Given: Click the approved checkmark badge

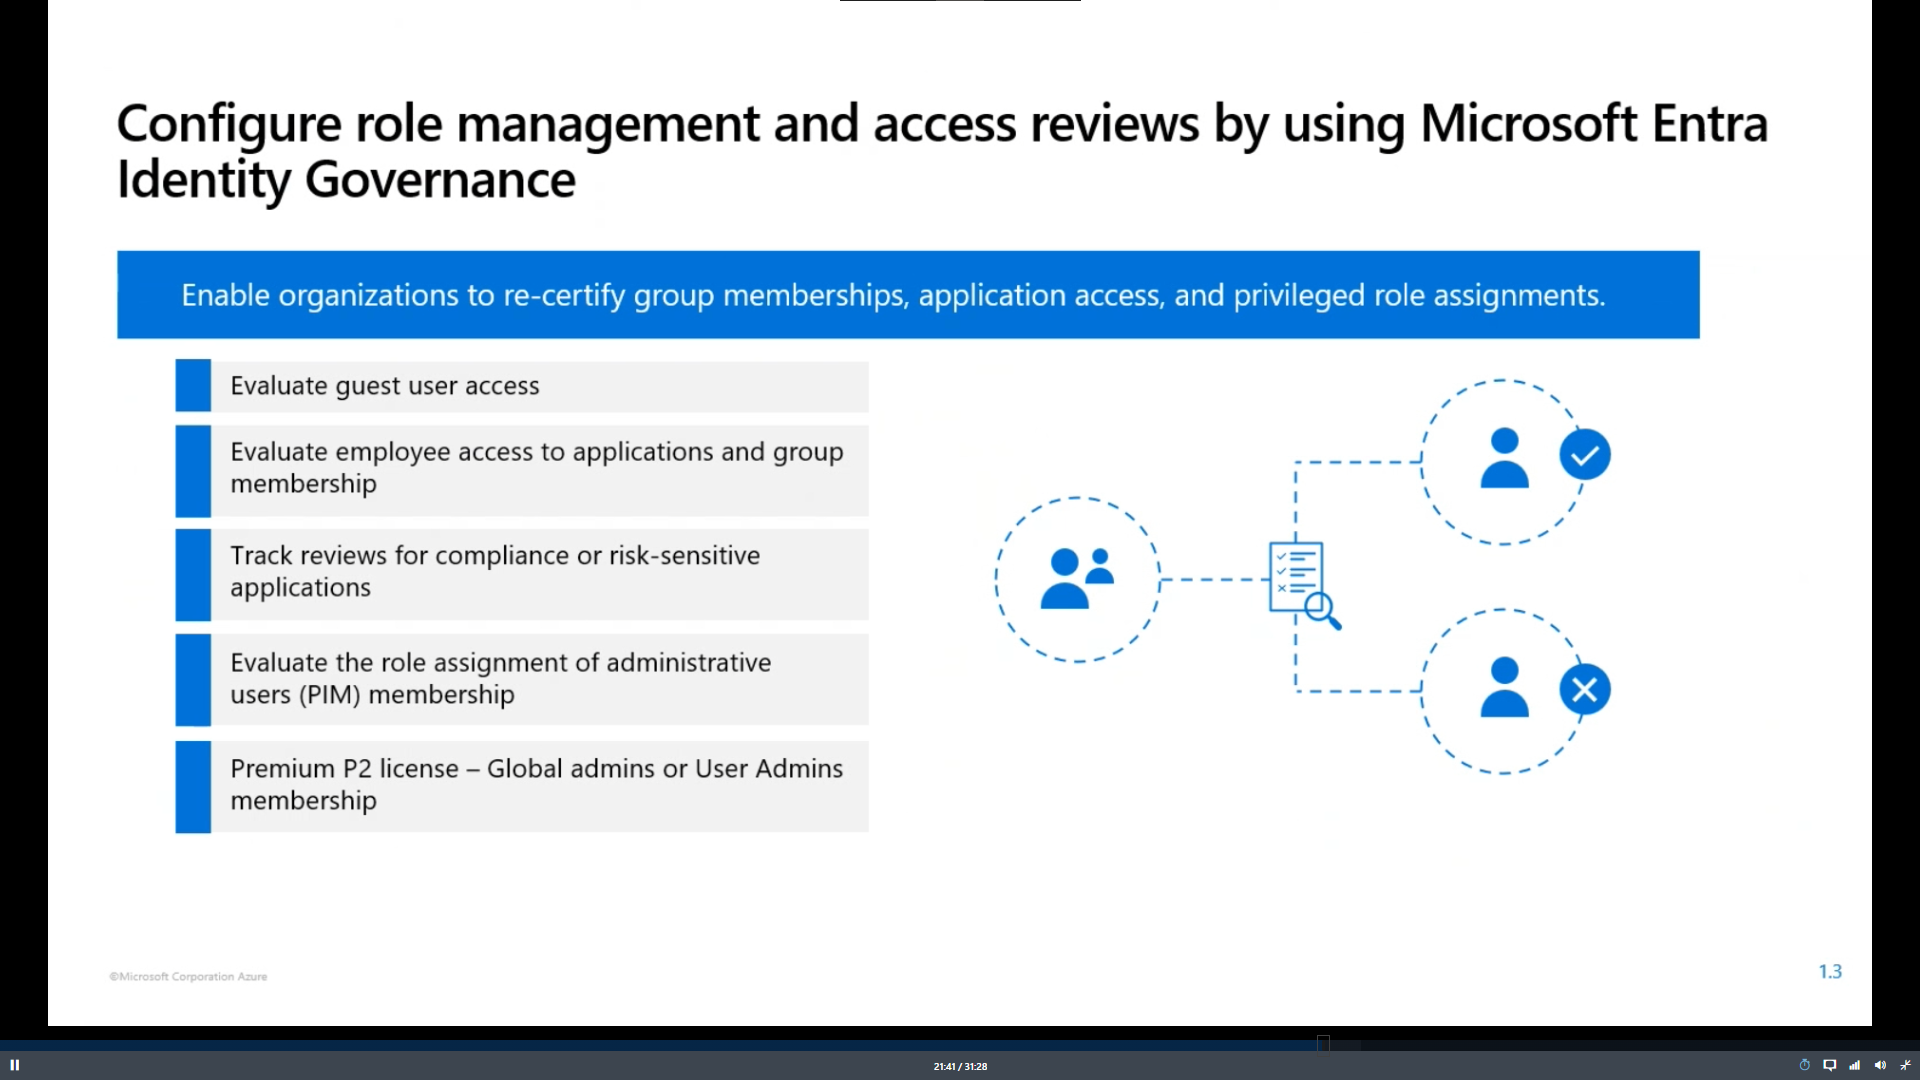Looking at the screenshot, I should pos(1585,455).
